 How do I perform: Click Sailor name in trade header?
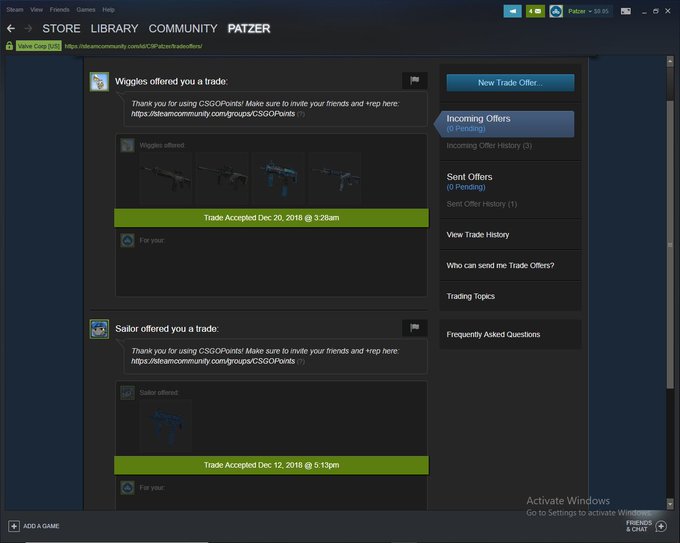[127, 329]
